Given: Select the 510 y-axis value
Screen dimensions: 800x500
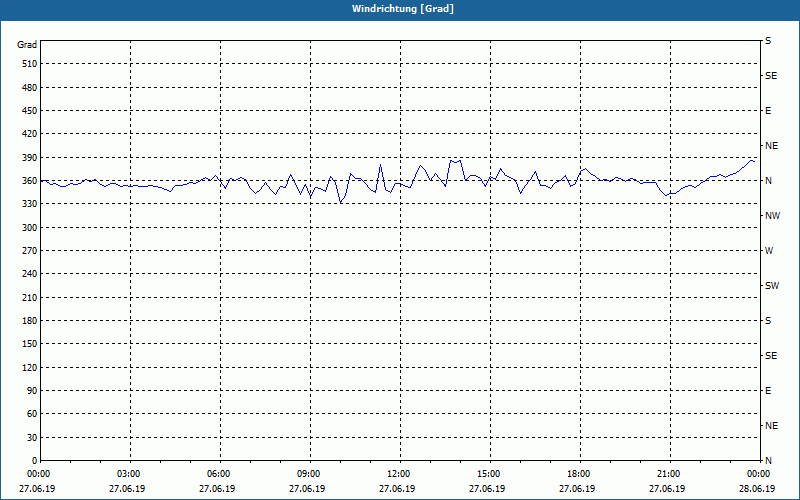Looking at the screenshot, I should pyautogui.click(x=30, y=64).
